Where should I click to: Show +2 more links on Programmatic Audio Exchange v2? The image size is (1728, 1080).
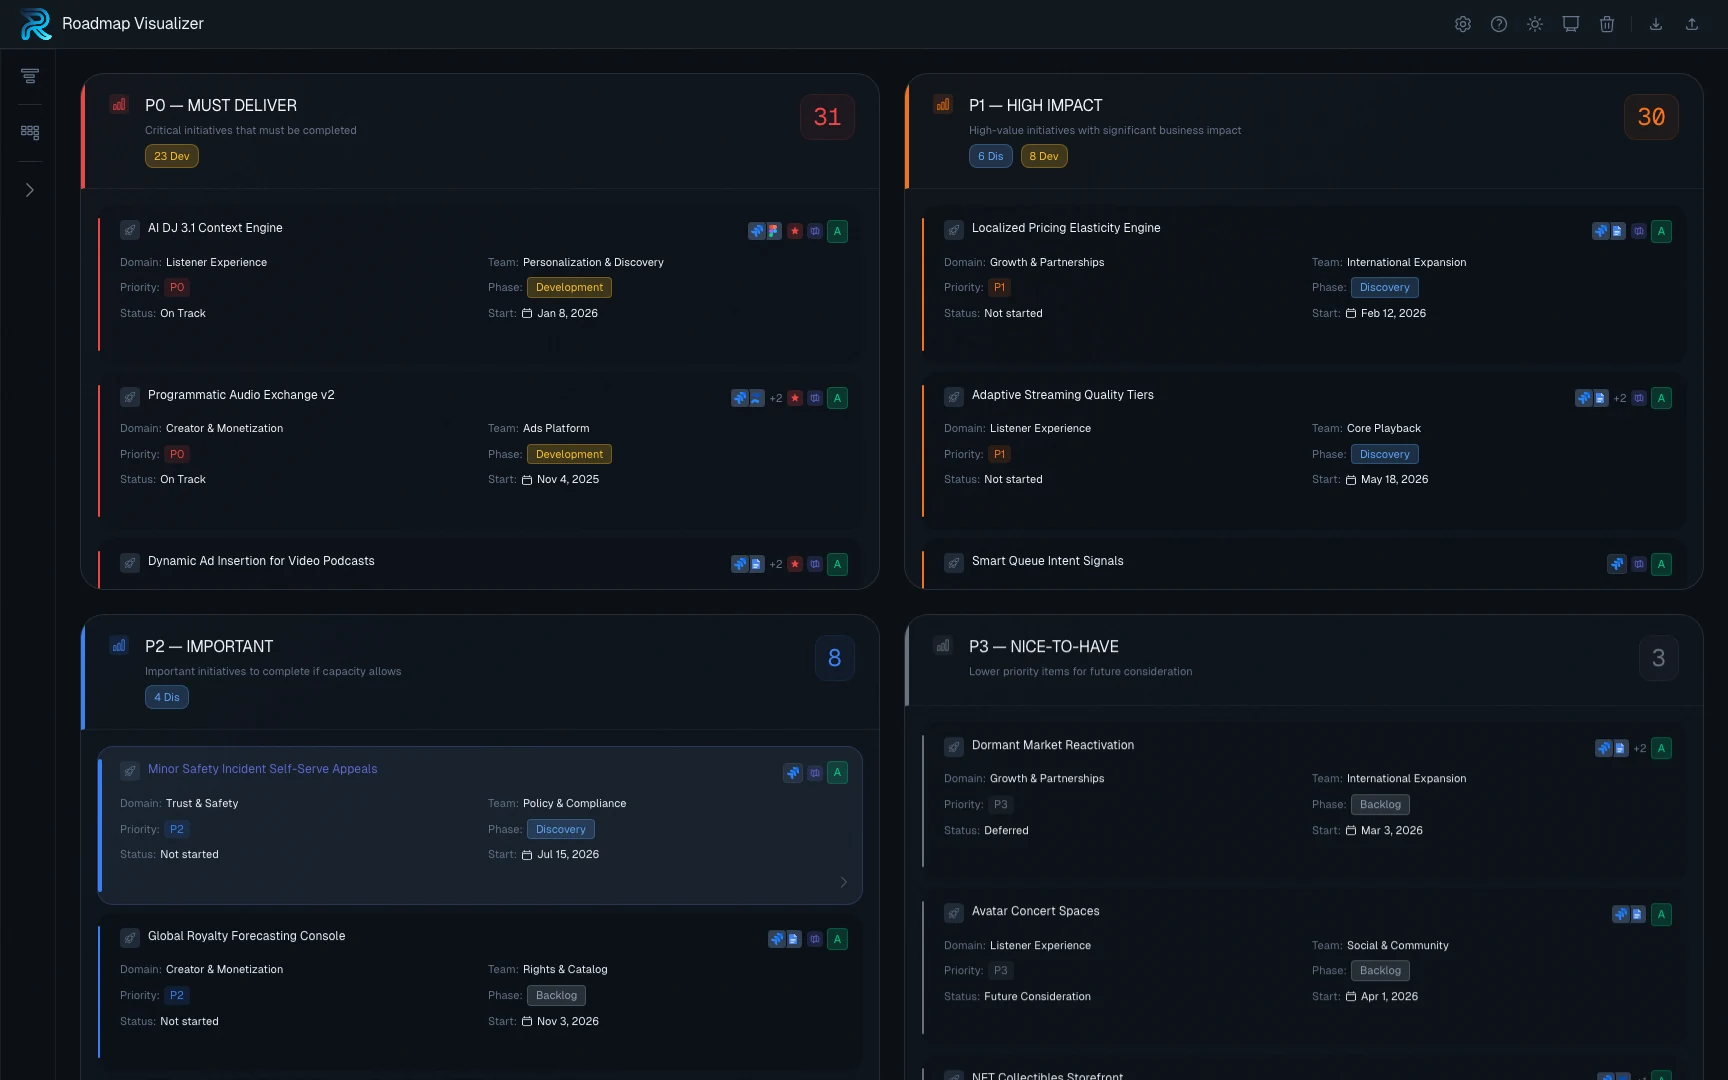[776, 398]
